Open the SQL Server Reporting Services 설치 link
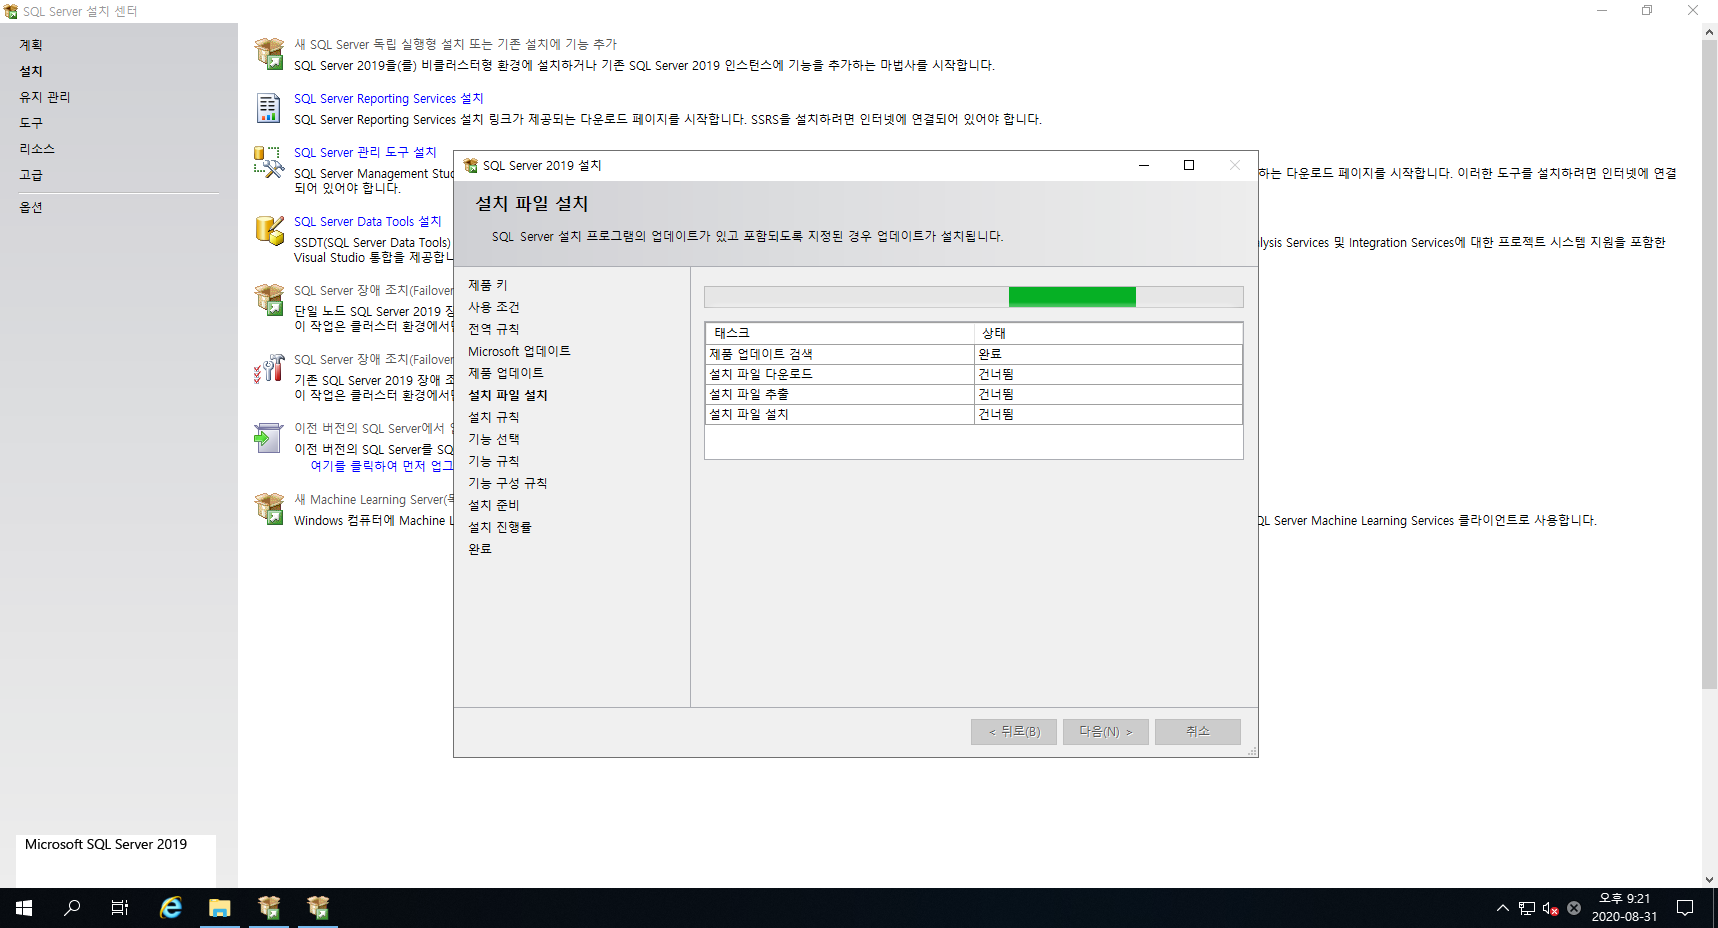1718x928 pixels. tap(388, 98)
